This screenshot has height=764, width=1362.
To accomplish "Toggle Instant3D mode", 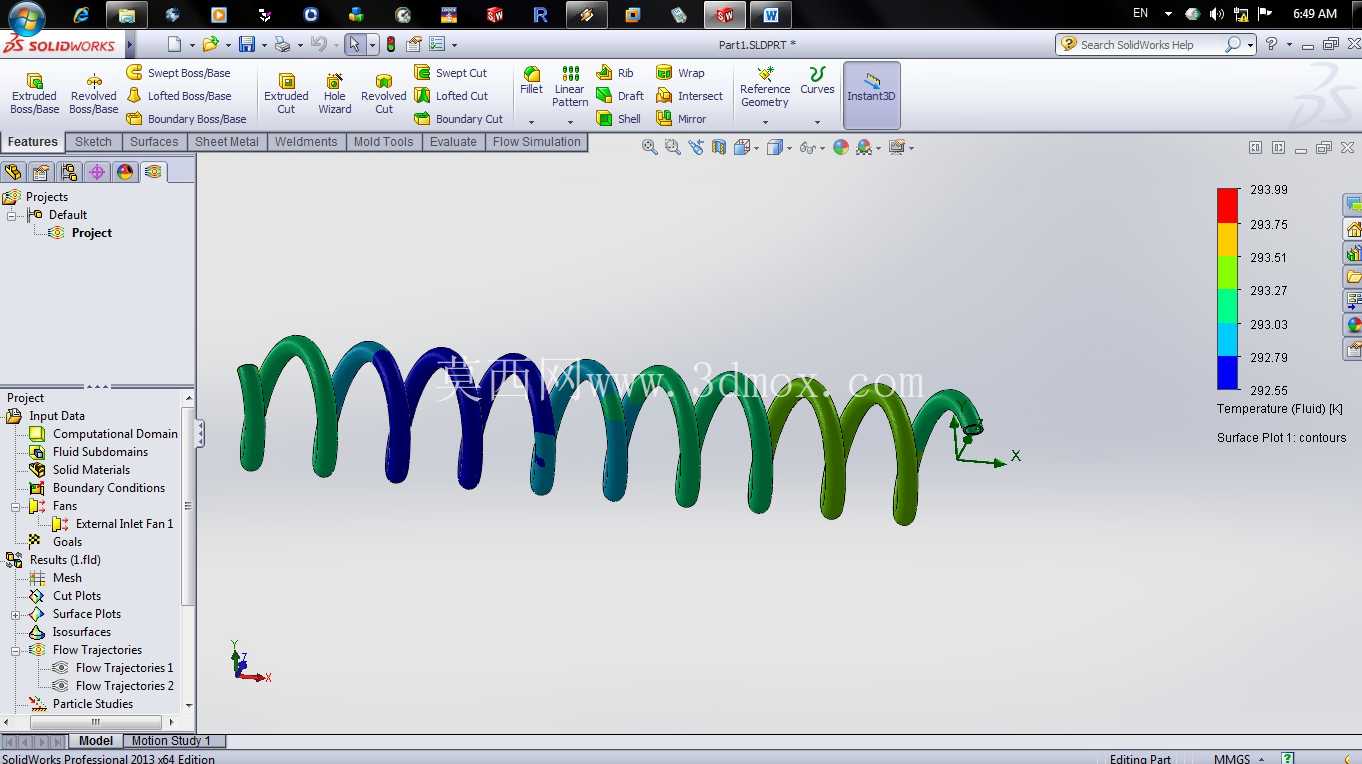I will (872, 94).
